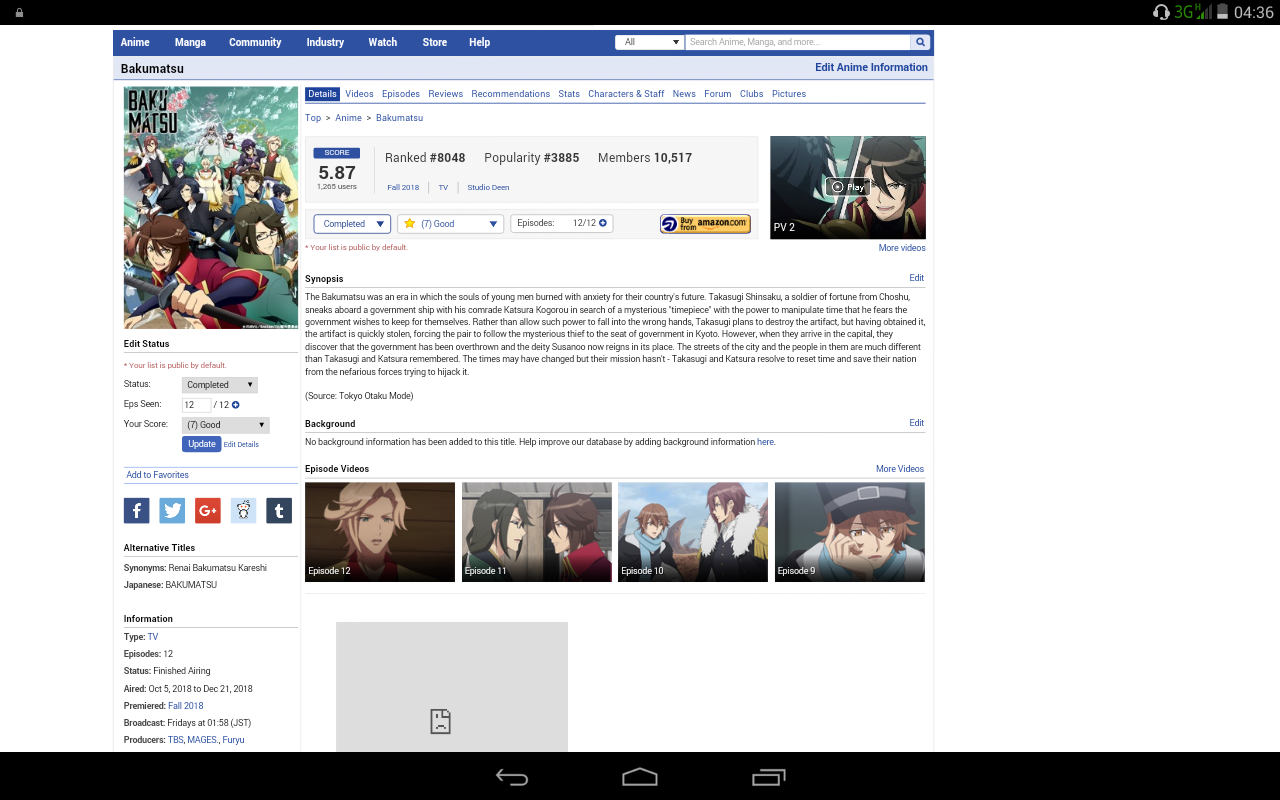Expand the Your Score dropdown in sidebar

pyautogui.click(x=225, y=425)
